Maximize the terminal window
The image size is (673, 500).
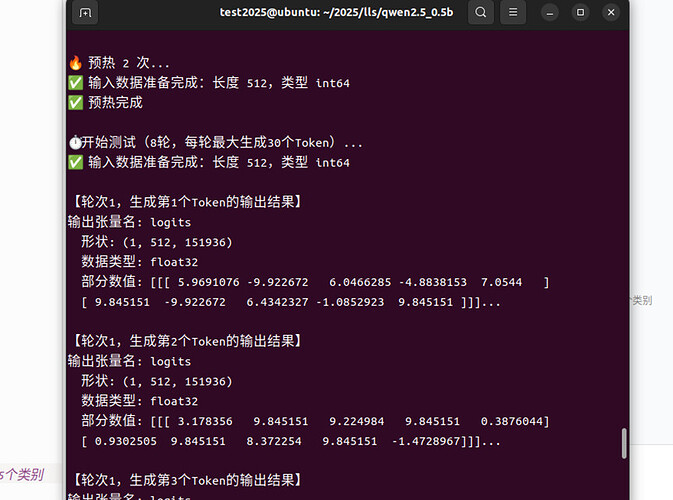581,13
